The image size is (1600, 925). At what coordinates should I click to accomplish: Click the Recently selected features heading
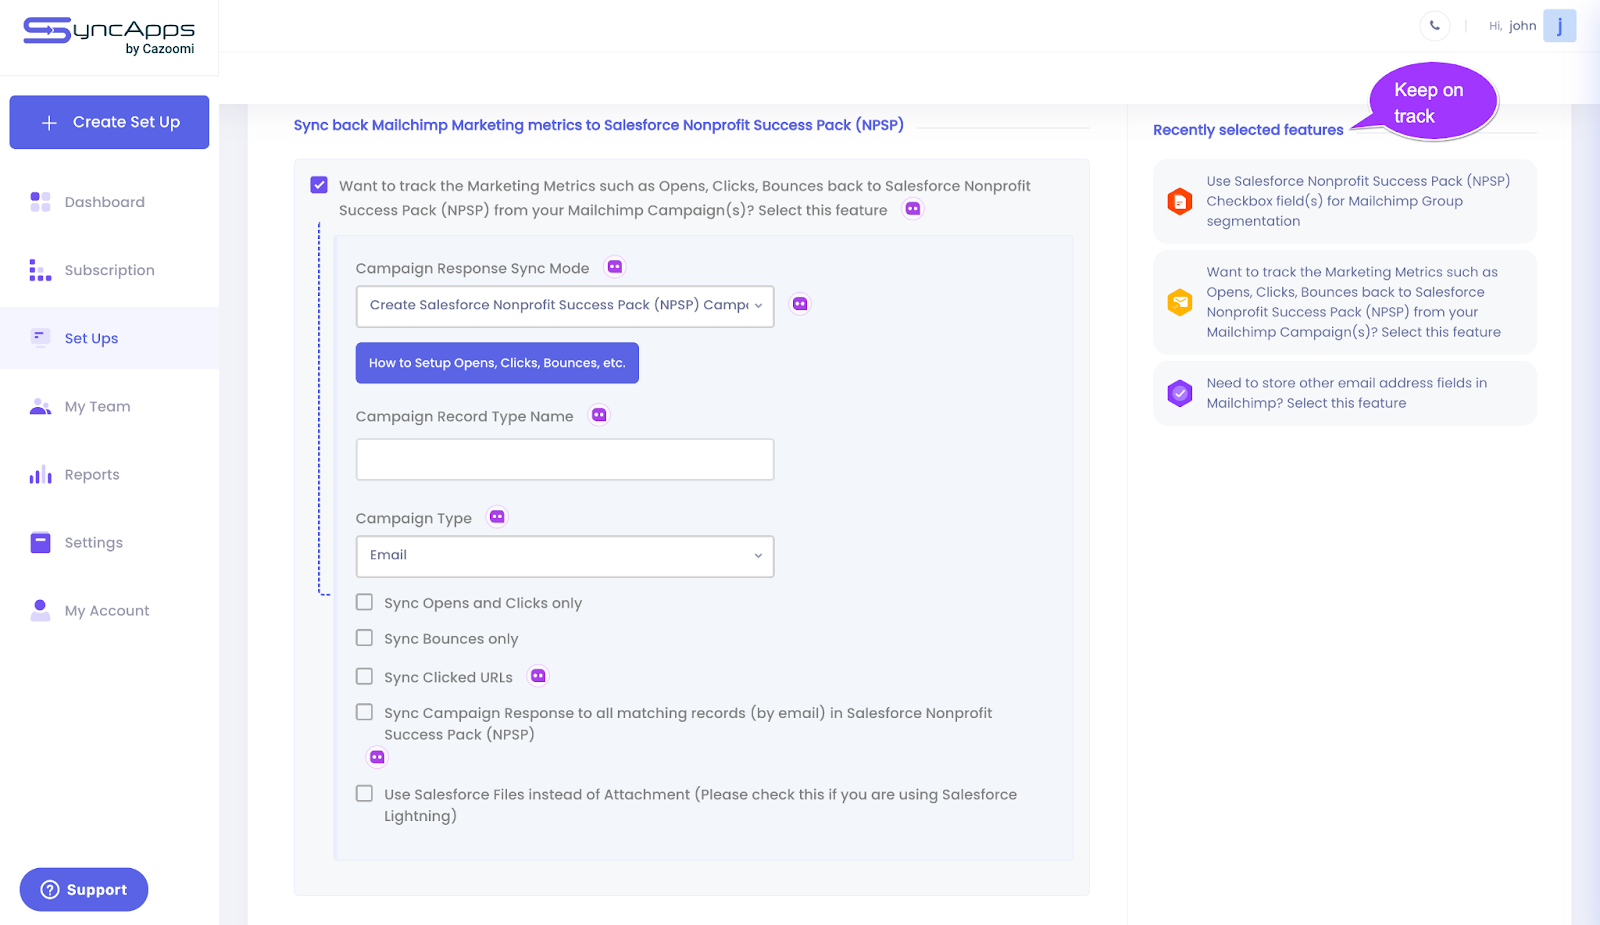pos(1248,130)
